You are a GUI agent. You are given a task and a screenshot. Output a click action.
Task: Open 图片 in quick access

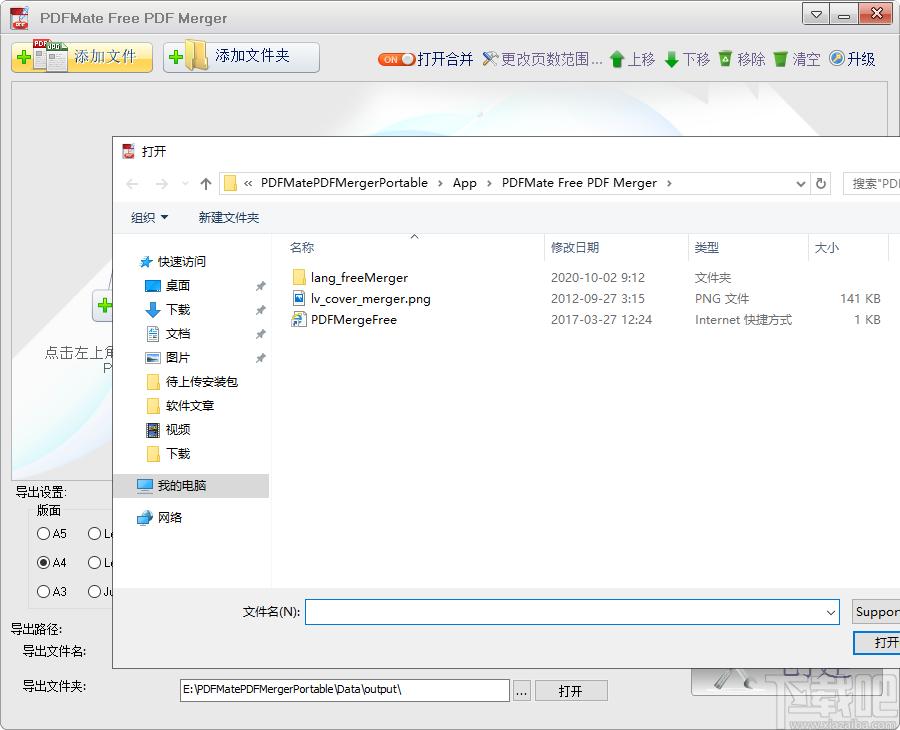click(167, 358)
